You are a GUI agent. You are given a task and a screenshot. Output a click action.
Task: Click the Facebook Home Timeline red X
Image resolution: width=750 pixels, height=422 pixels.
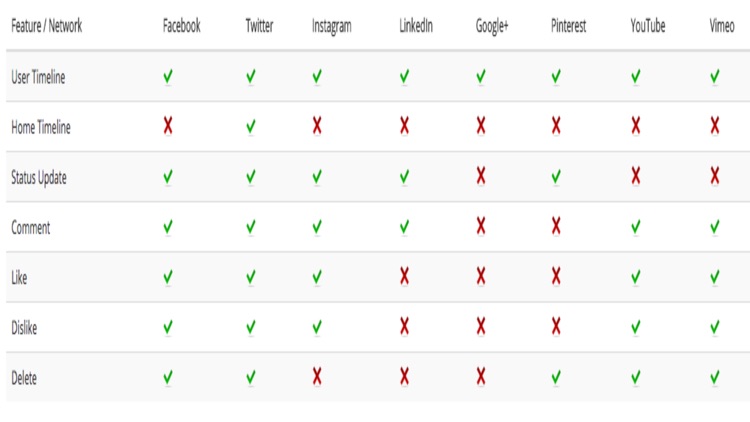pyautogui.click(x=168, y=126)
